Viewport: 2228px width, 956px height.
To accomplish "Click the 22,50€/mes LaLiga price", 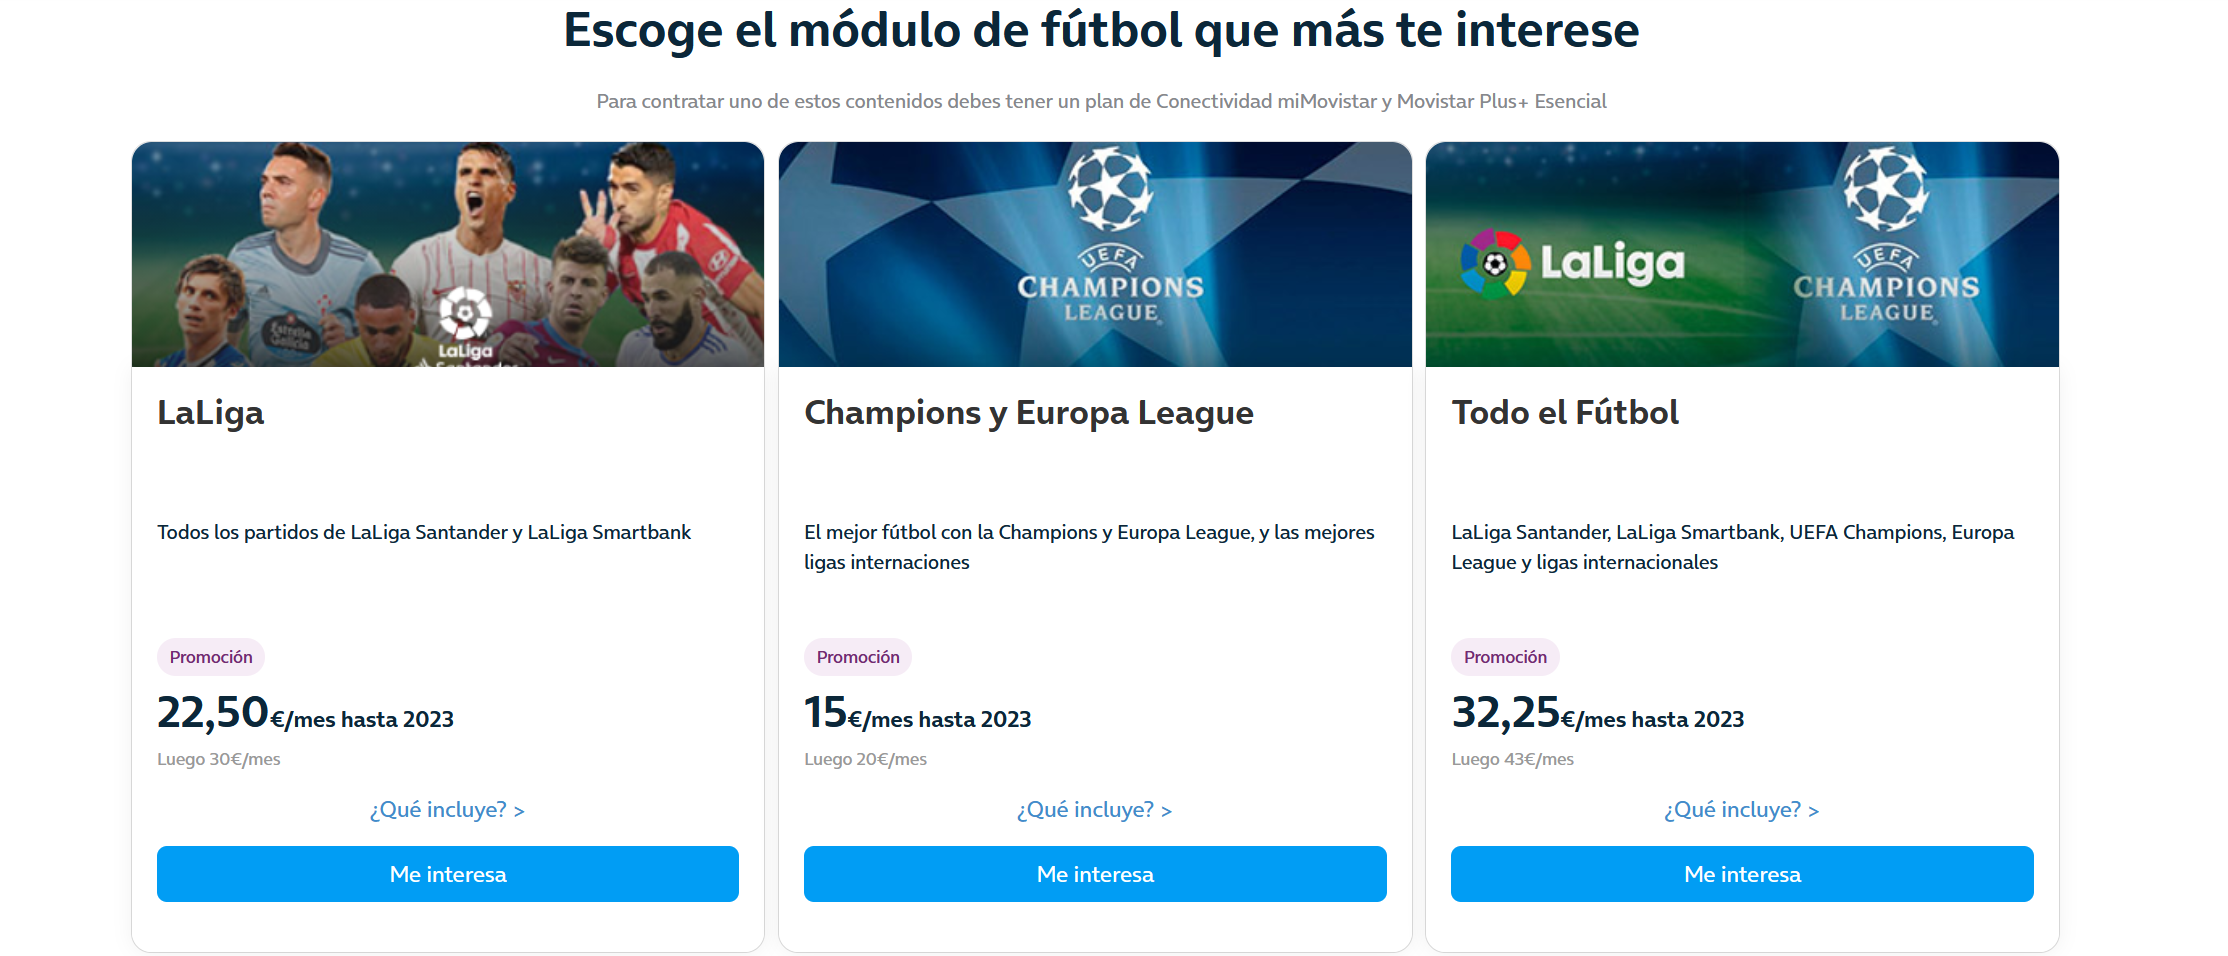I will [x=305, y=714].
